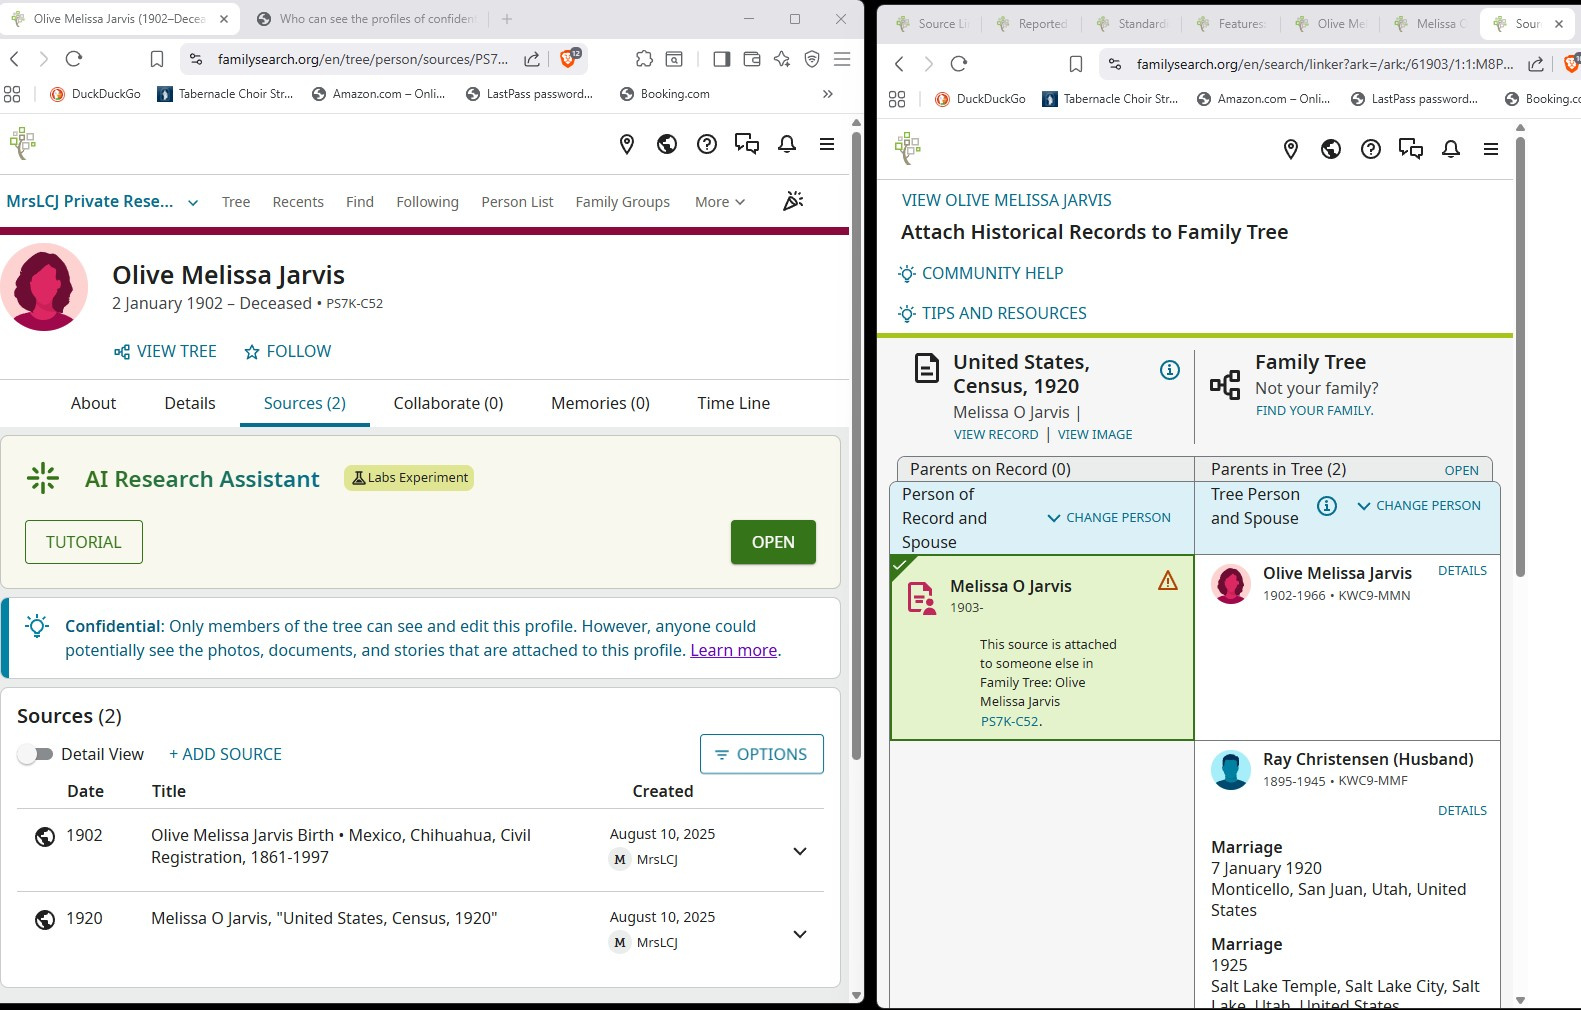
Task: Click VIEW IMAGE link
Action: (1095, 435)
